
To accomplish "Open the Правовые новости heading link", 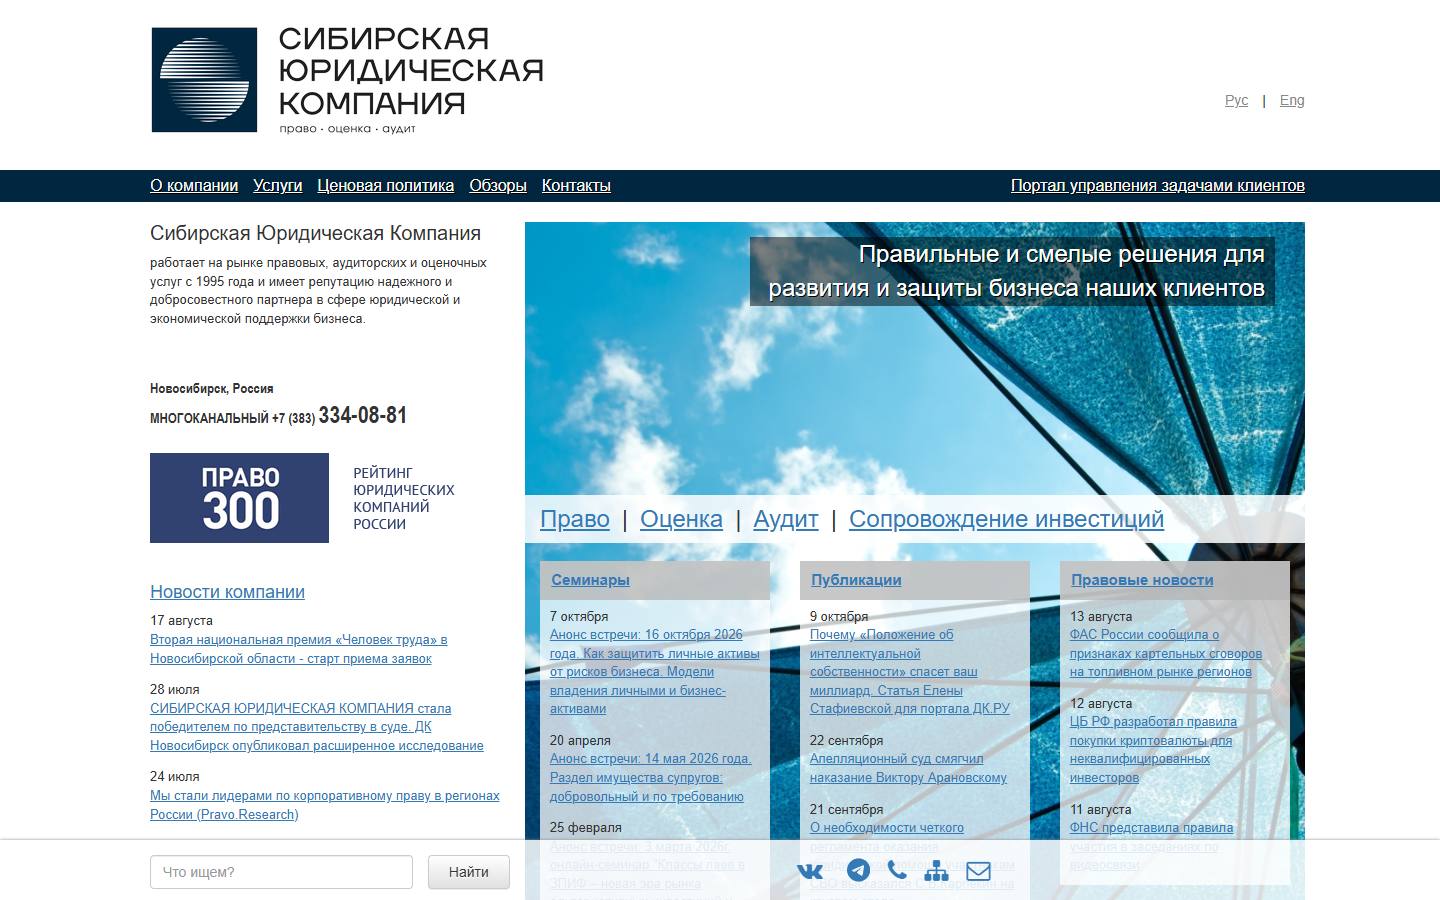I will [1142, 580].
